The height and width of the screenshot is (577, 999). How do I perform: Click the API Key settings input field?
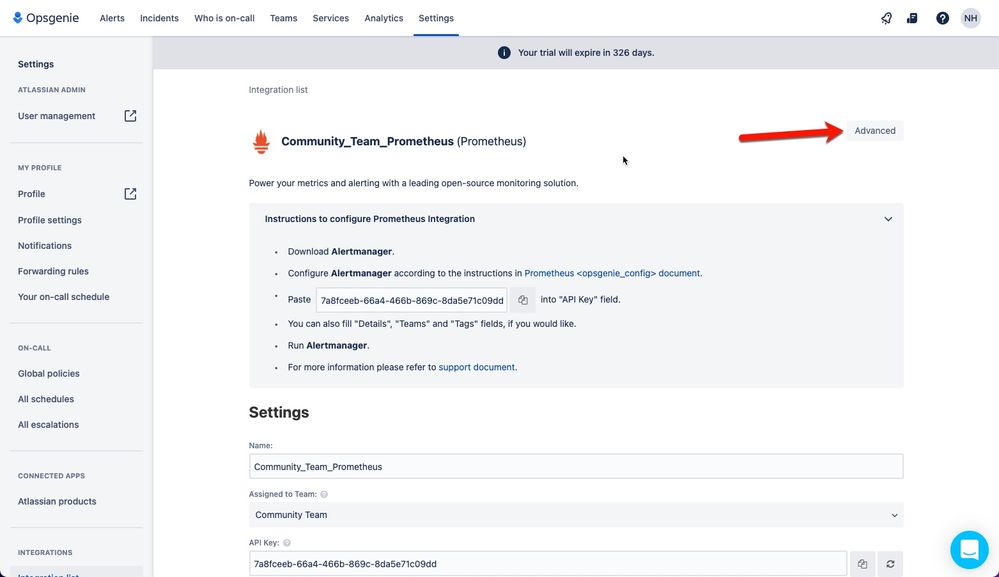tap(548, 564)
